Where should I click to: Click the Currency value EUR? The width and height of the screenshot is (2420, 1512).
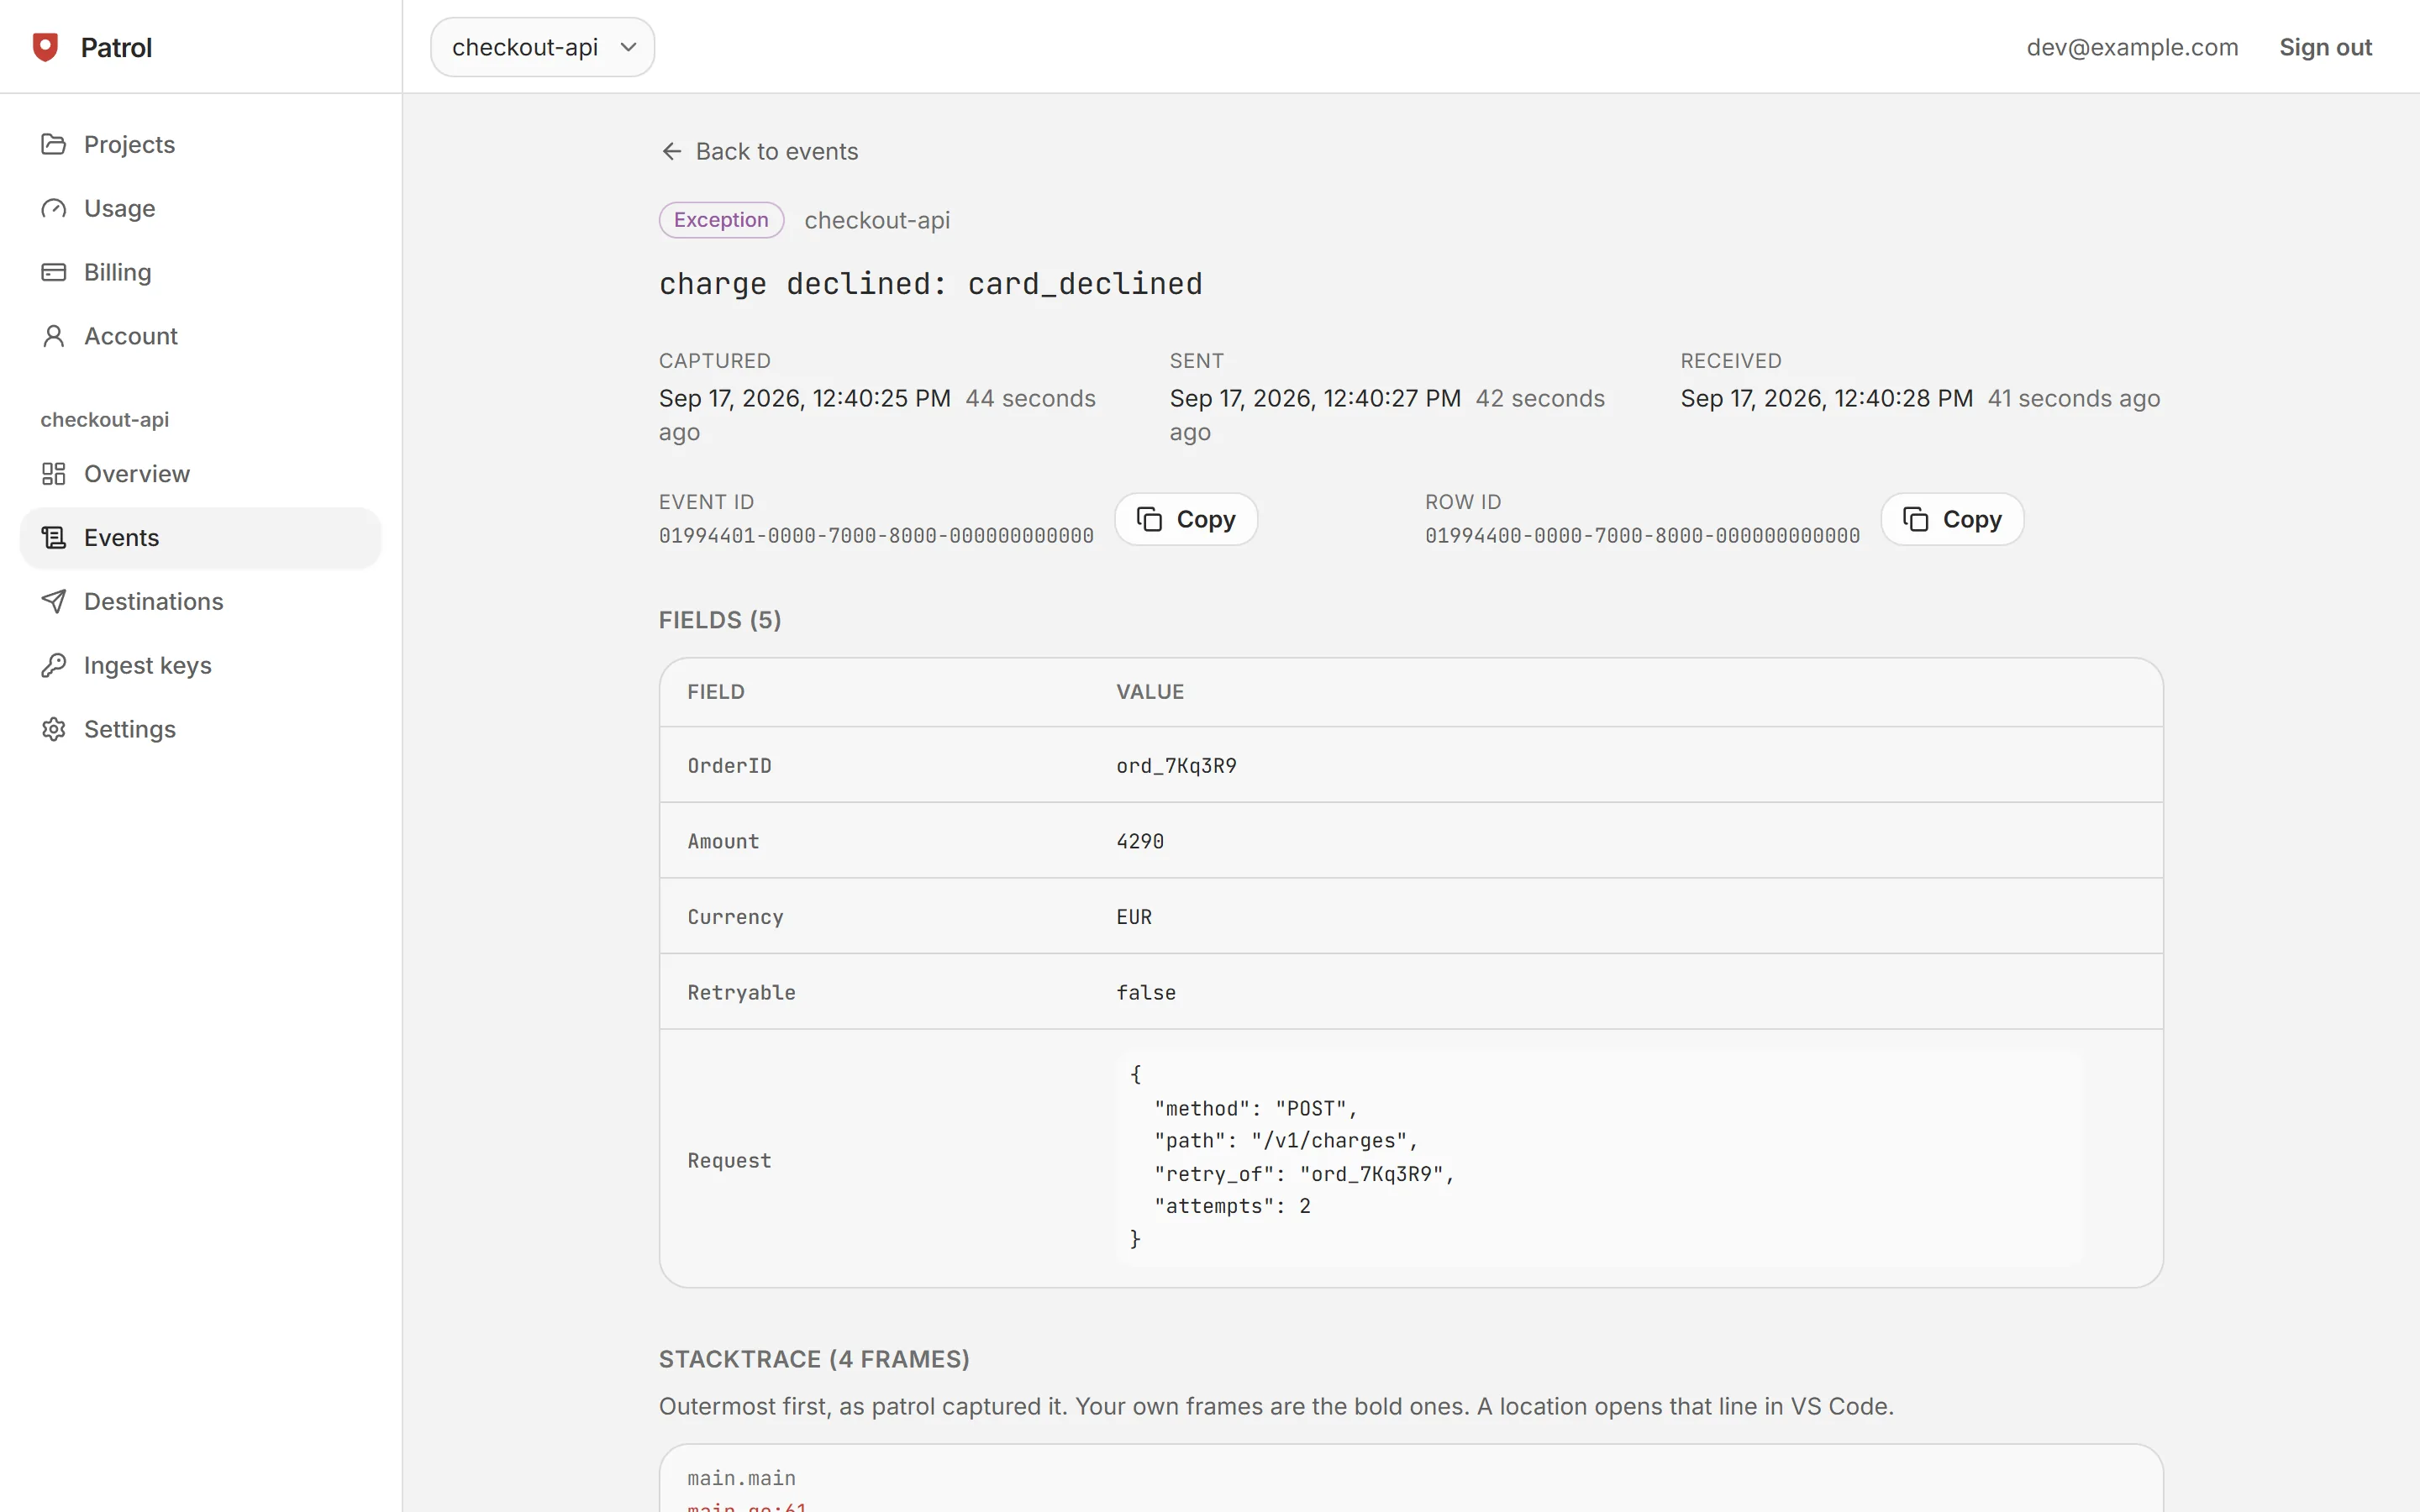coord(1134,917)
